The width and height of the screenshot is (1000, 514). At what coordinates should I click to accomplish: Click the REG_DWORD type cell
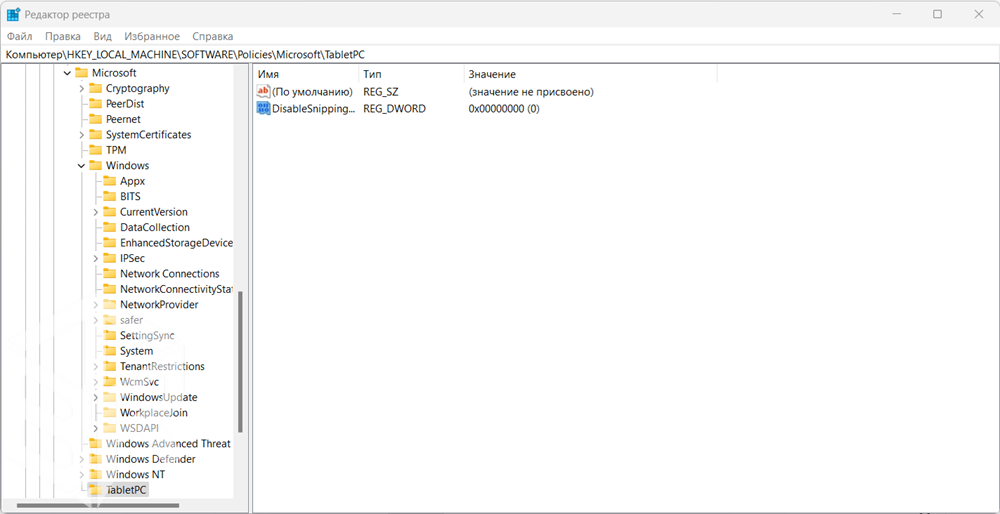tap(394, 109)
